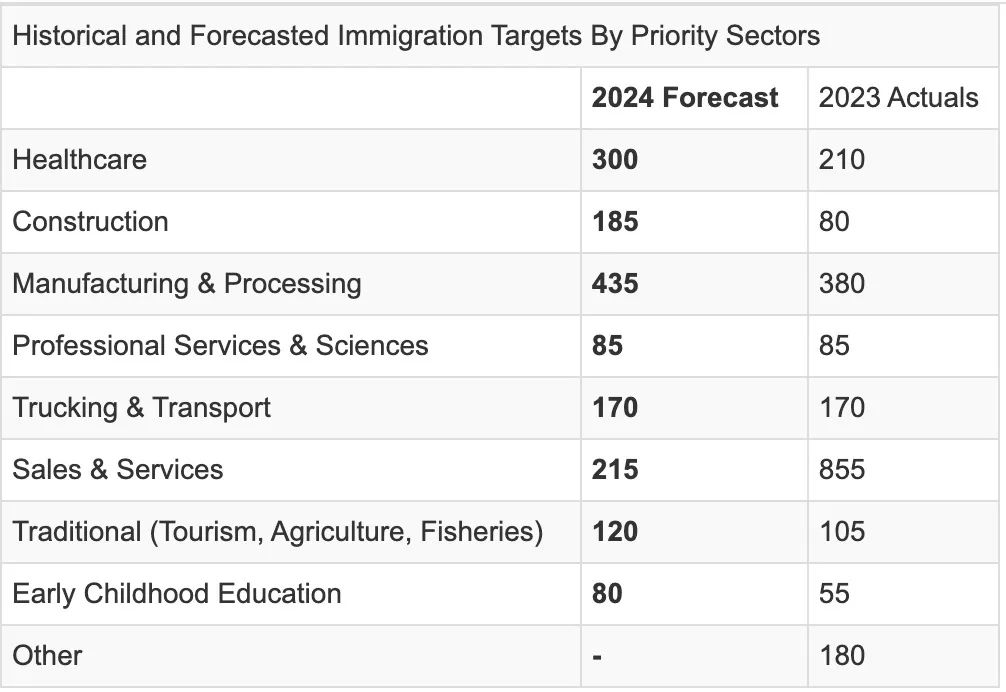Viewport: 1006px width, 692px height.
Task: Select the 2024 Forecast column header
Action: coord(685,97)
